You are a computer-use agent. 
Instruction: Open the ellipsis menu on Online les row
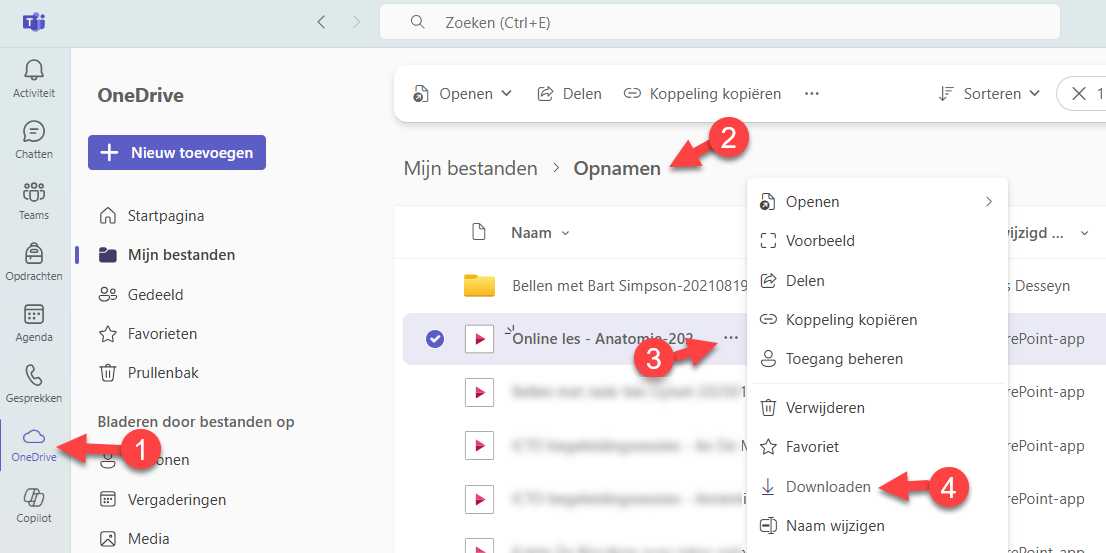pos(731,339)
